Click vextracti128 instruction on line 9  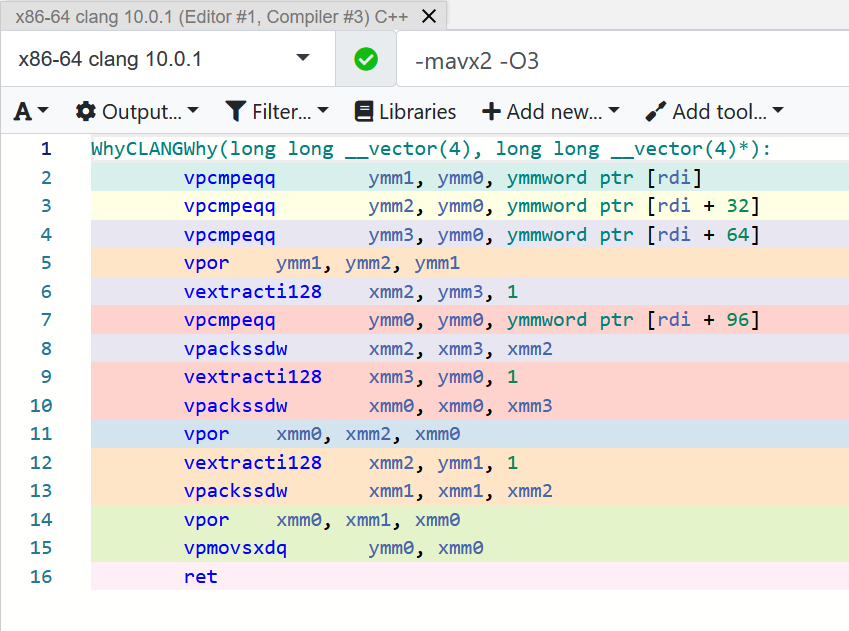pos(253,376)
